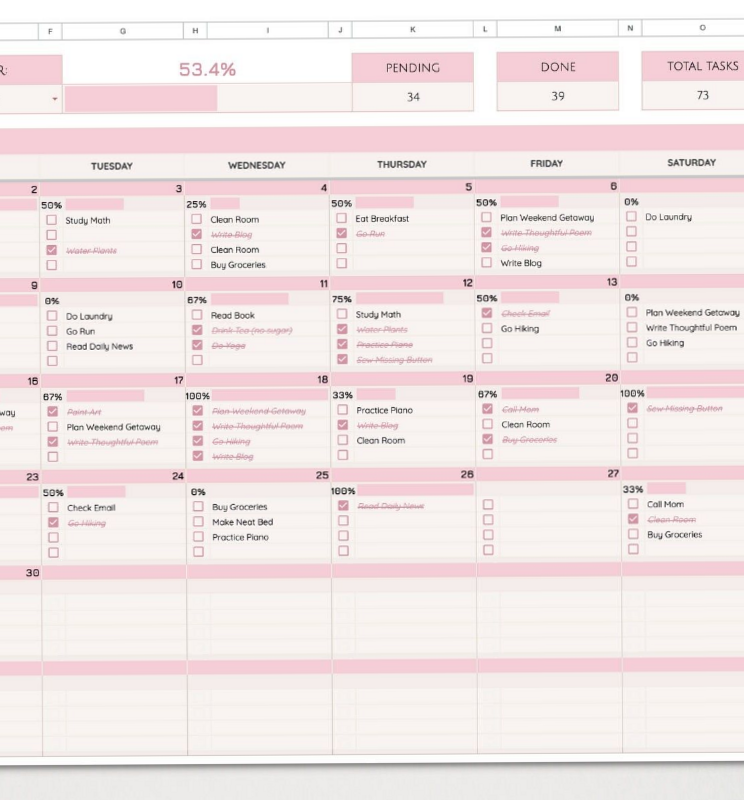Image resolution: width=744 pixels, height=800 pixels.
Task: Select column I header
Action: coord(267,30)
